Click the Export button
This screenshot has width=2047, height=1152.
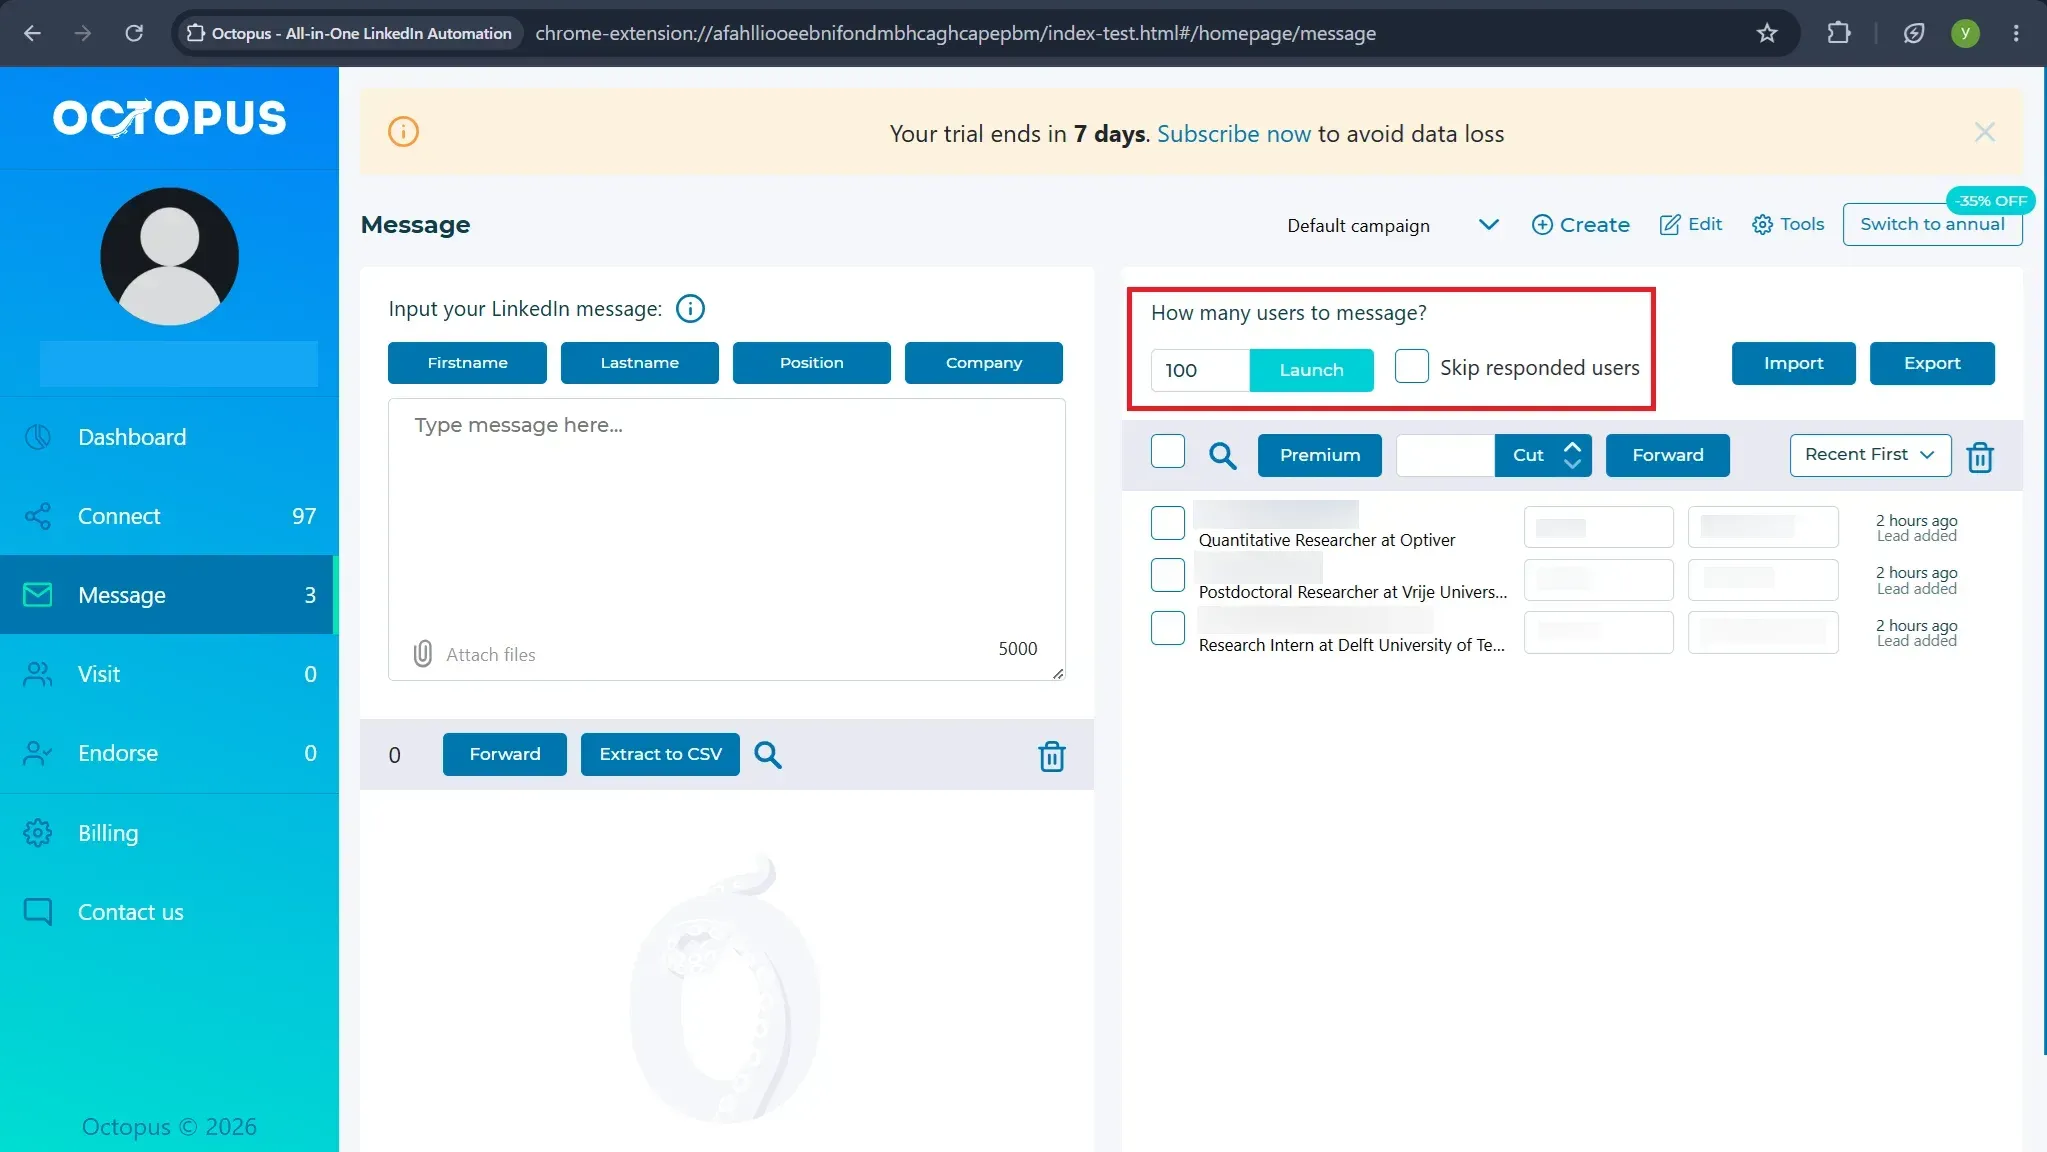click(x=1932, y=363)
